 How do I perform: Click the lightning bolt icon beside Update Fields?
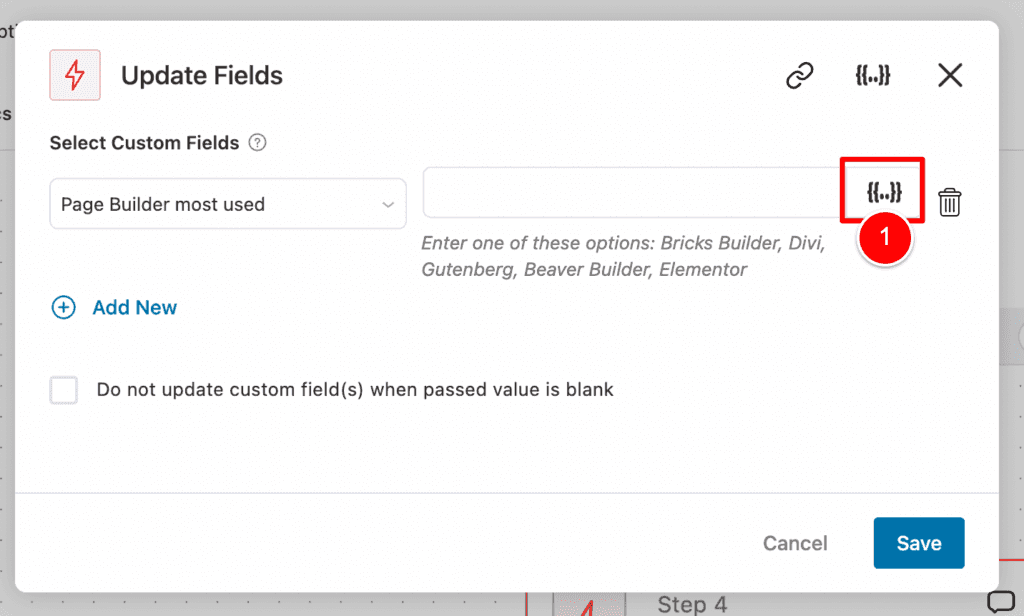pyautogui.click(x=74, y=75)
